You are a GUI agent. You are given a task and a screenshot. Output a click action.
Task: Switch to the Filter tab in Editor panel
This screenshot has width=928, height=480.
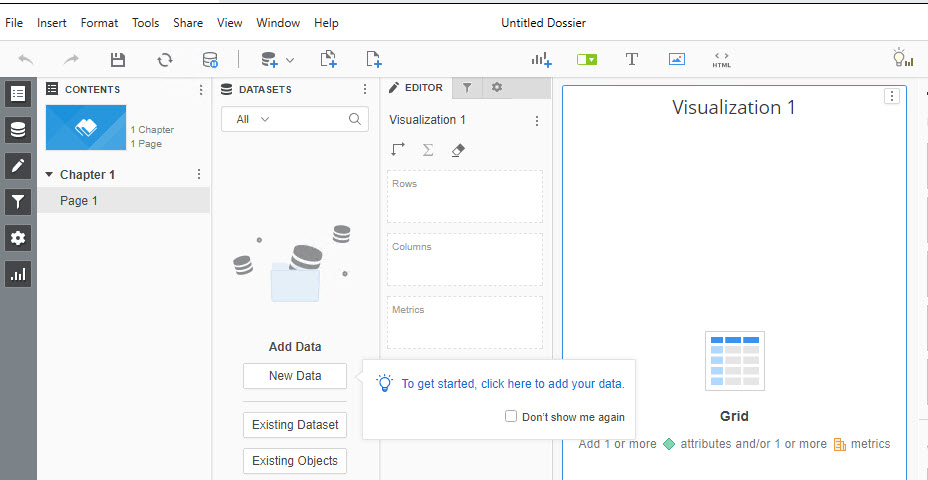tap(467, 88)
